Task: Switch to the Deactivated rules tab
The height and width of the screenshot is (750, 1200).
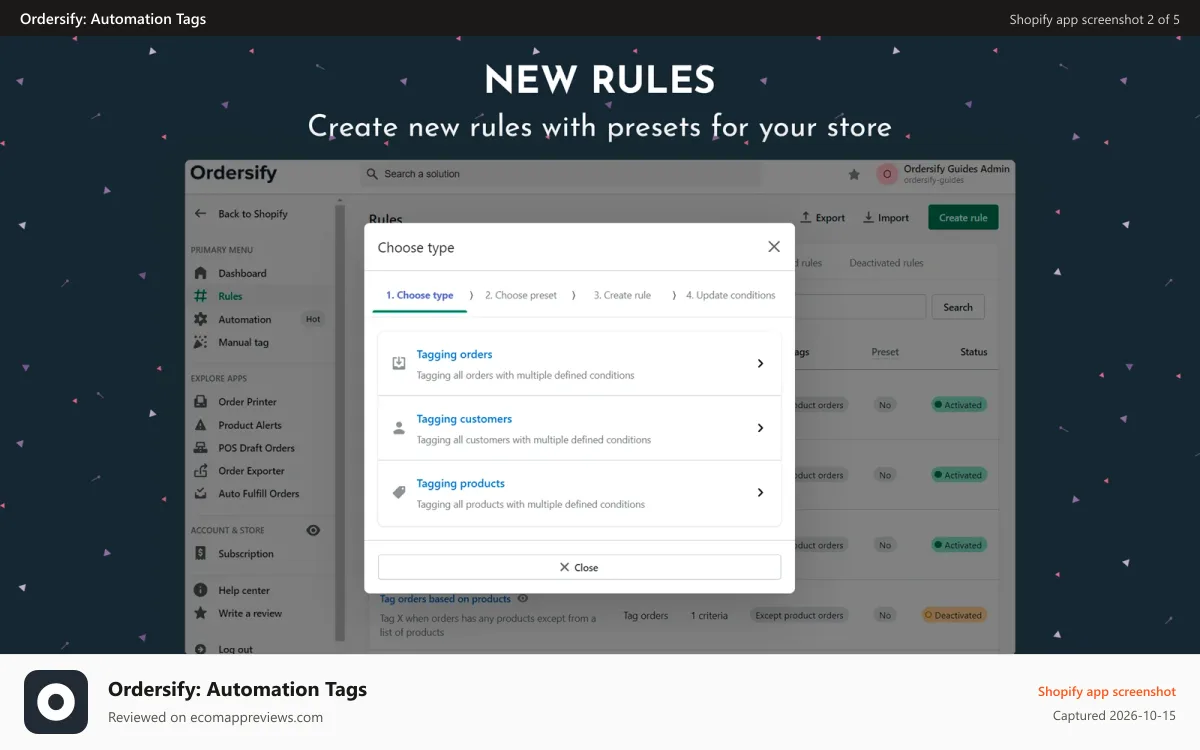Action: pos(886,263)
